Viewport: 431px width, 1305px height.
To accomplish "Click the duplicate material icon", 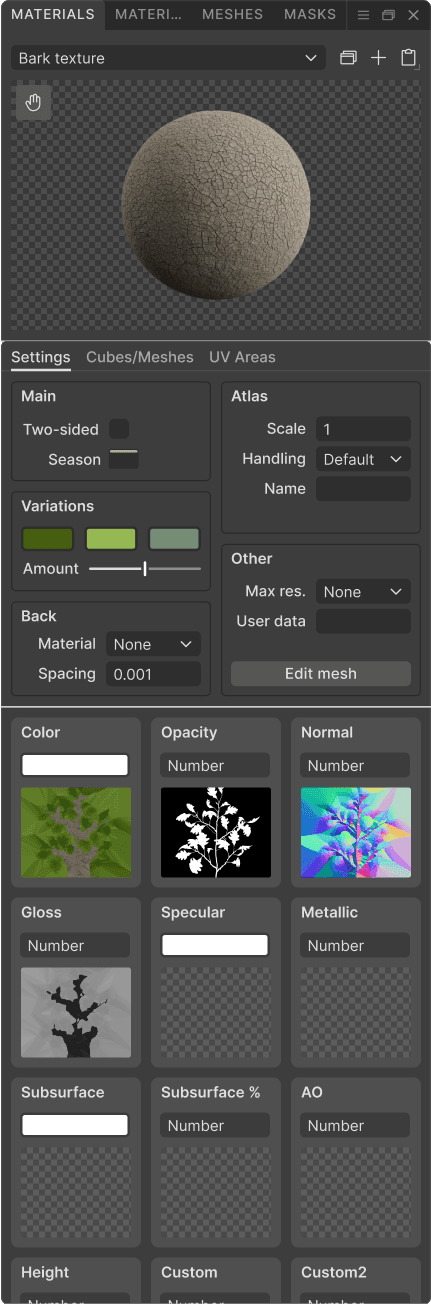I will pyautogui.click(x=348, y=58).
